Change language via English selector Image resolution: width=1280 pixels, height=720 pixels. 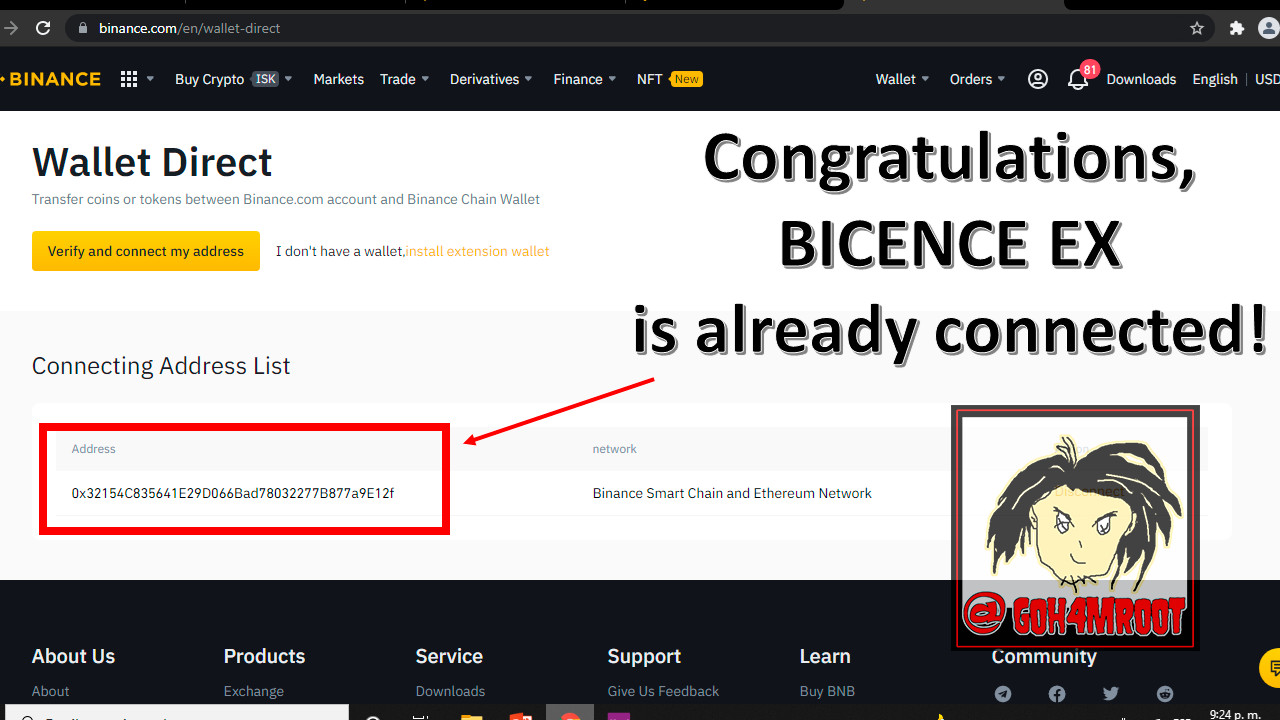point(1215,79)
